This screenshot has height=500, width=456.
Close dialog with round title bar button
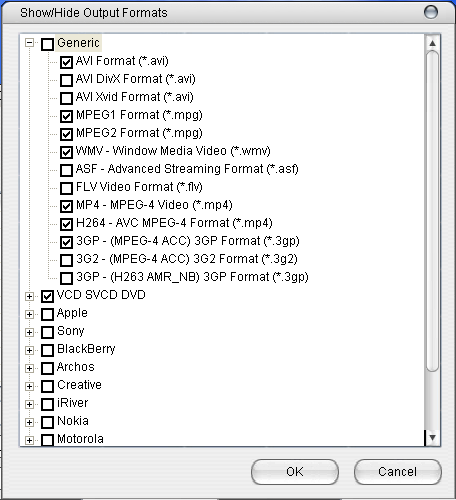[x=431, y=12]
